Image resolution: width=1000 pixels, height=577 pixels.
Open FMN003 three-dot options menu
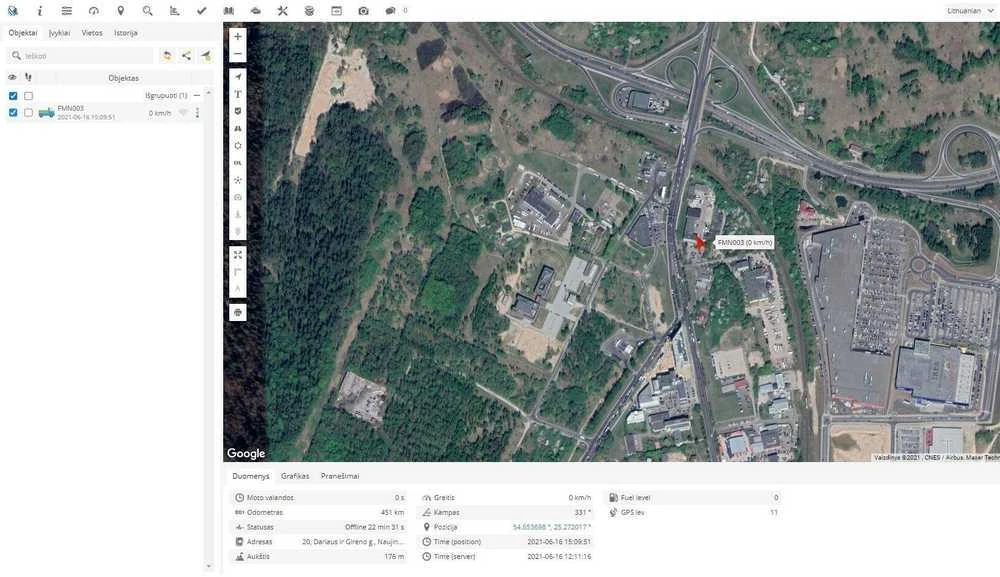(197, 113)
